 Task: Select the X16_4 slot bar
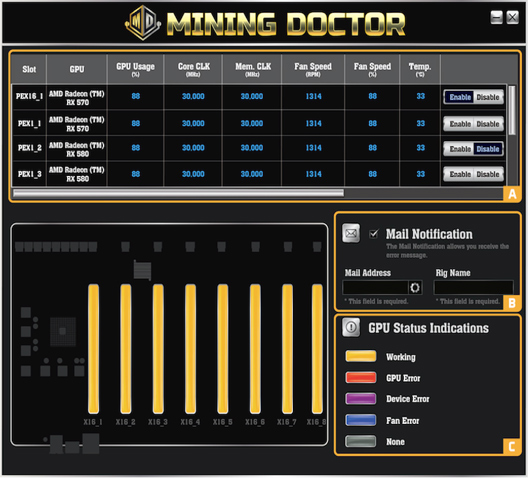(190, 349)
